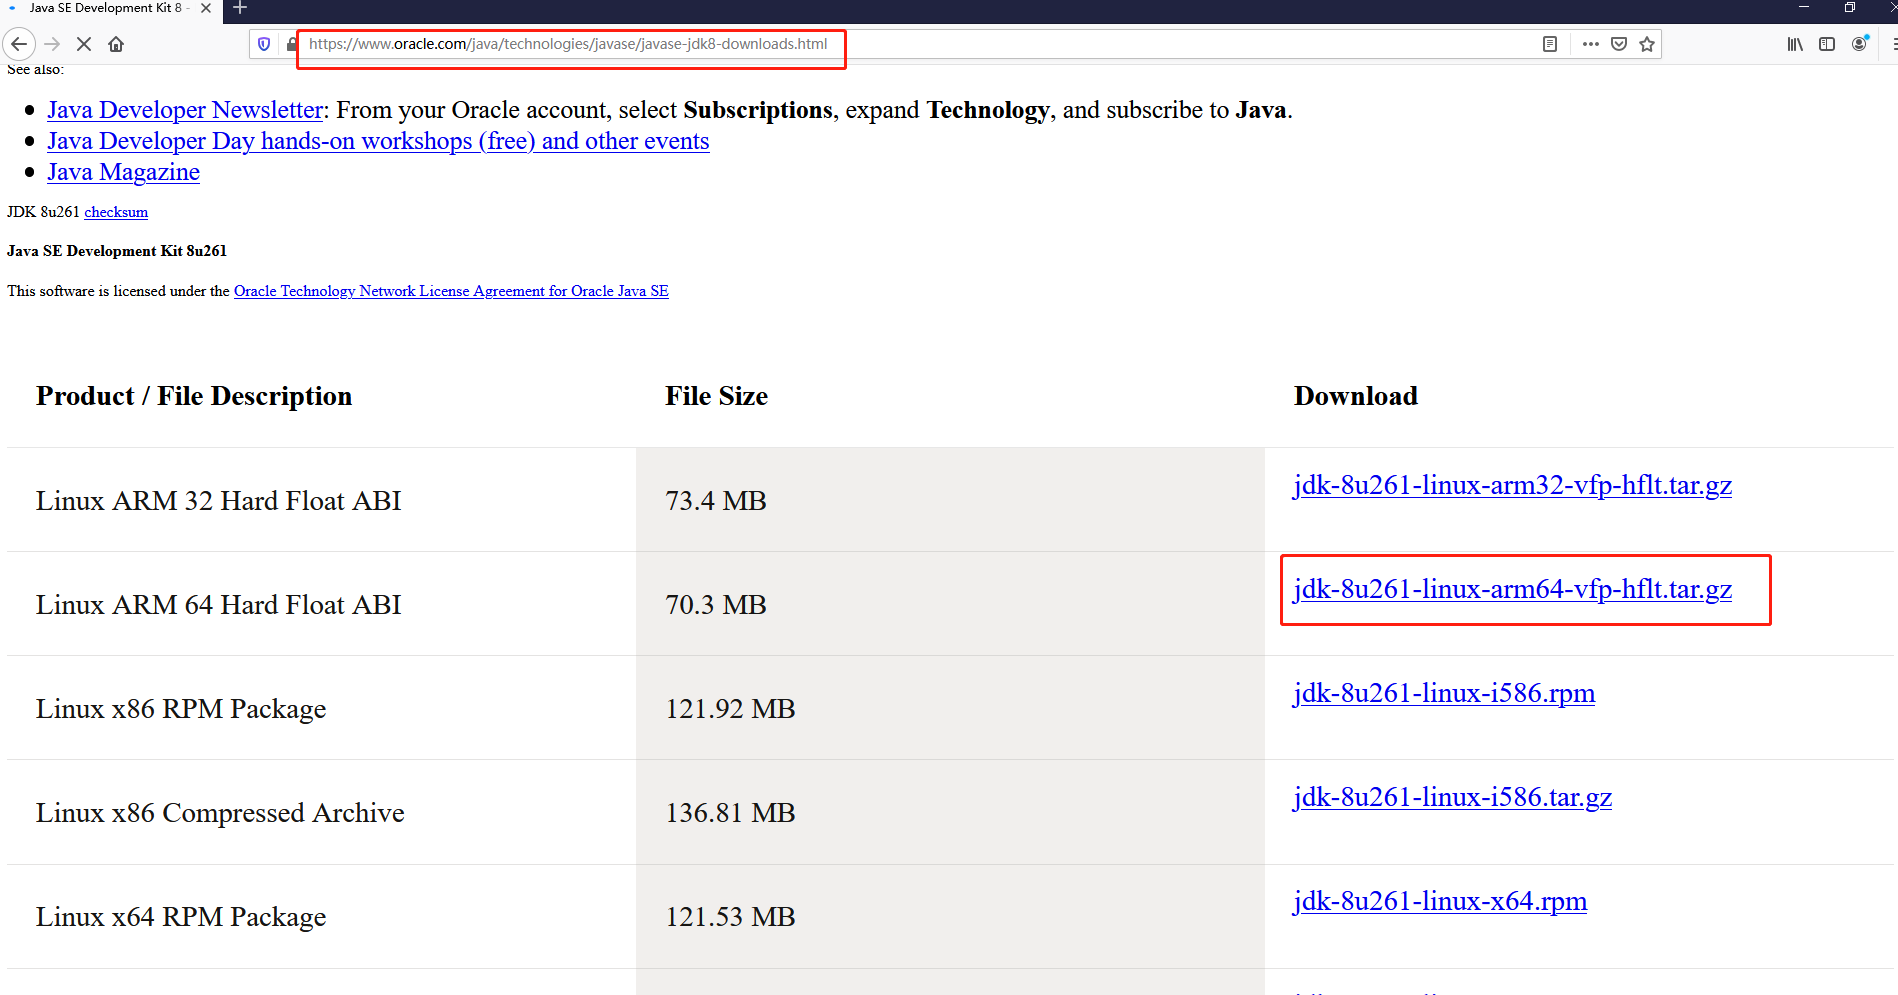The width and height of the screenshot is (1898, 995).
Task: Restore down the Firefox window
Action: pyautogui.click(x=1850, y=8)
